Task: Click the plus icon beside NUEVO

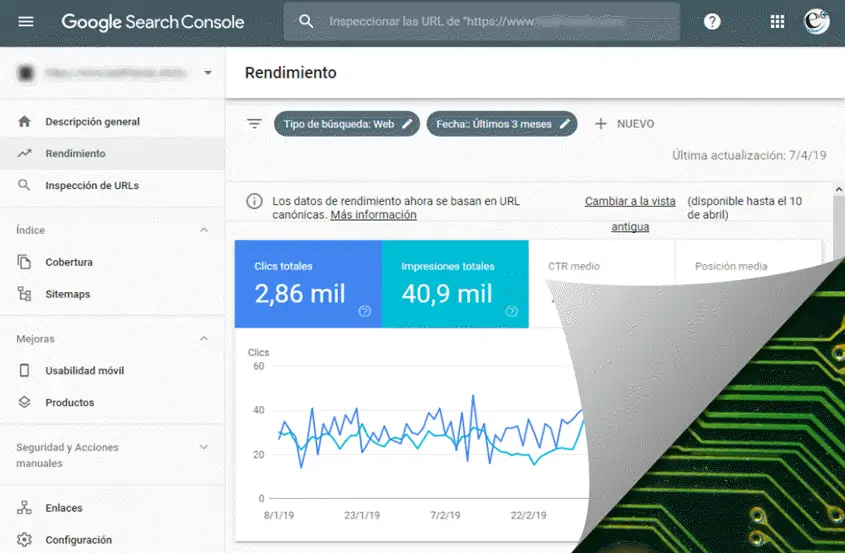Action: point(600,124)
